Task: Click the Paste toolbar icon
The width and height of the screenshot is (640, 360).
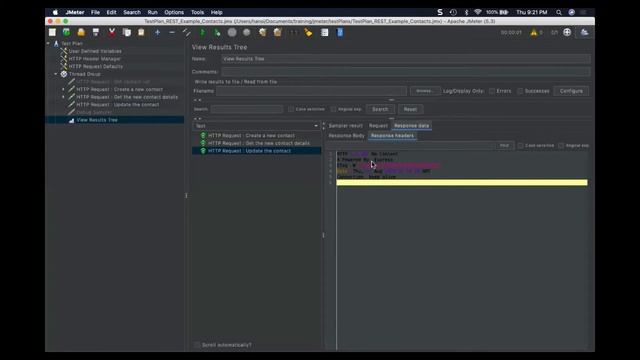Action: pos(141,32)
